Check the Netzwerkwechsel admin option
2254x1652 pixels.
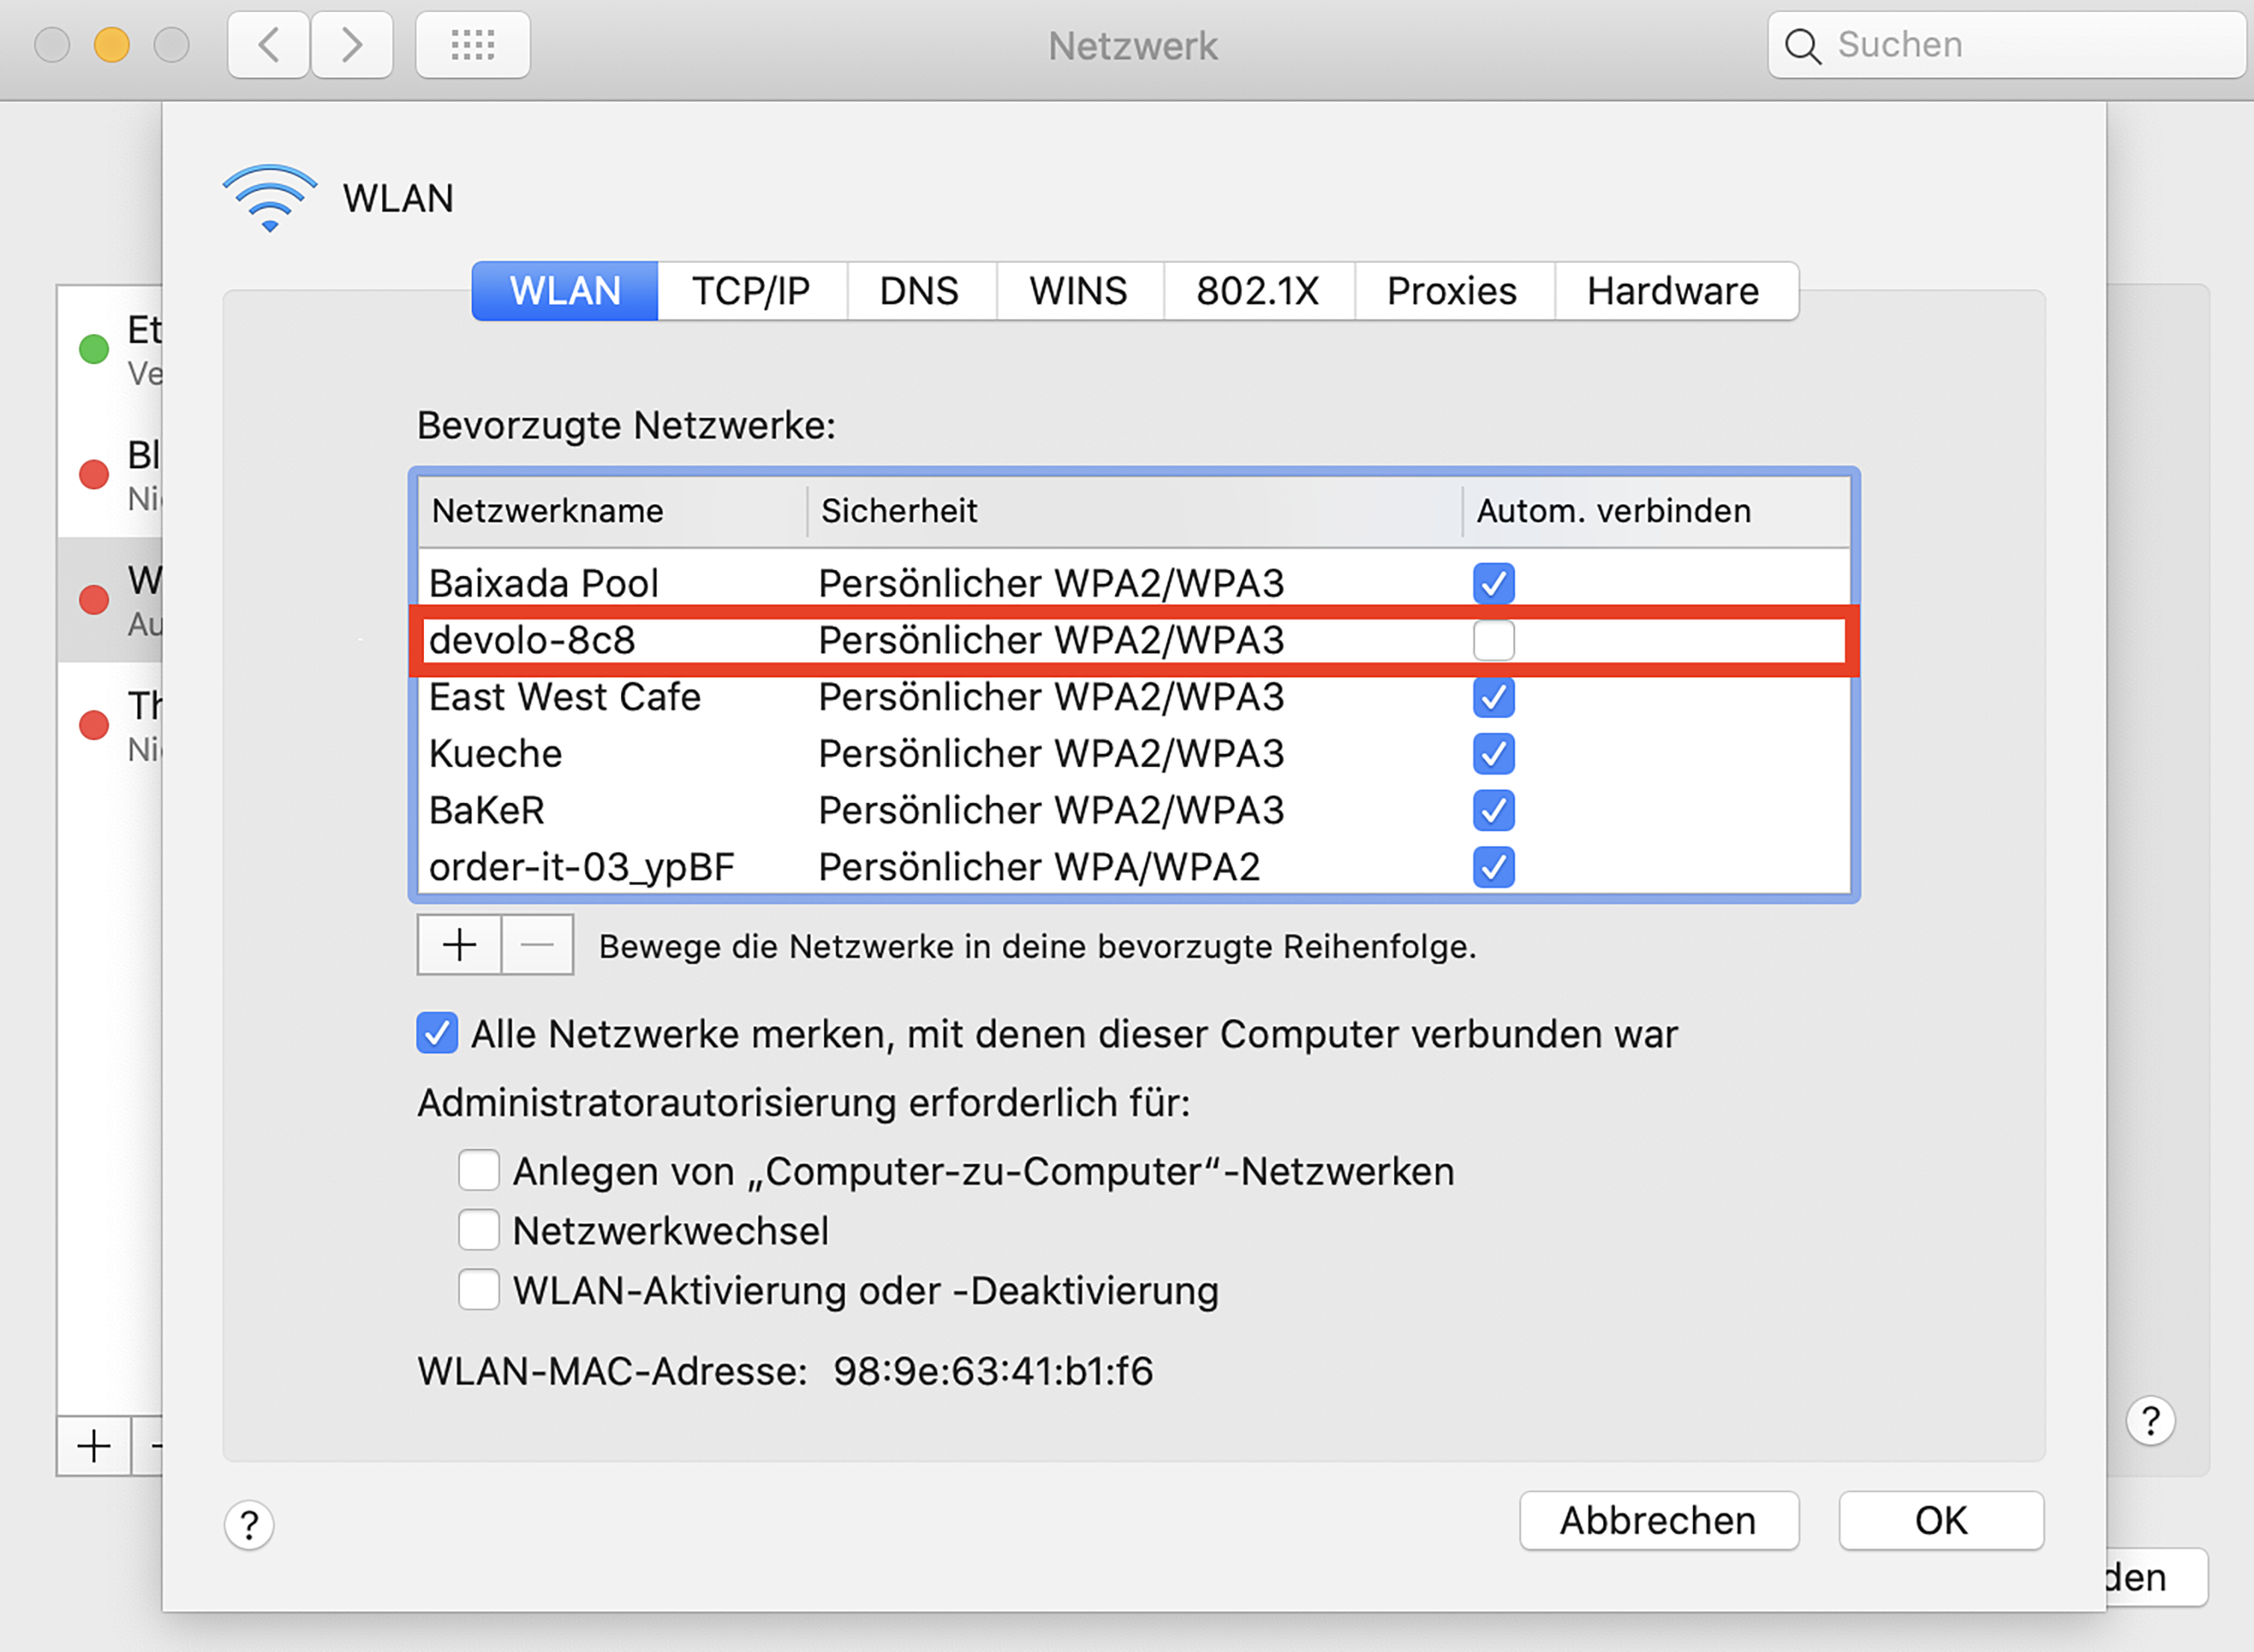[479, 1230]
